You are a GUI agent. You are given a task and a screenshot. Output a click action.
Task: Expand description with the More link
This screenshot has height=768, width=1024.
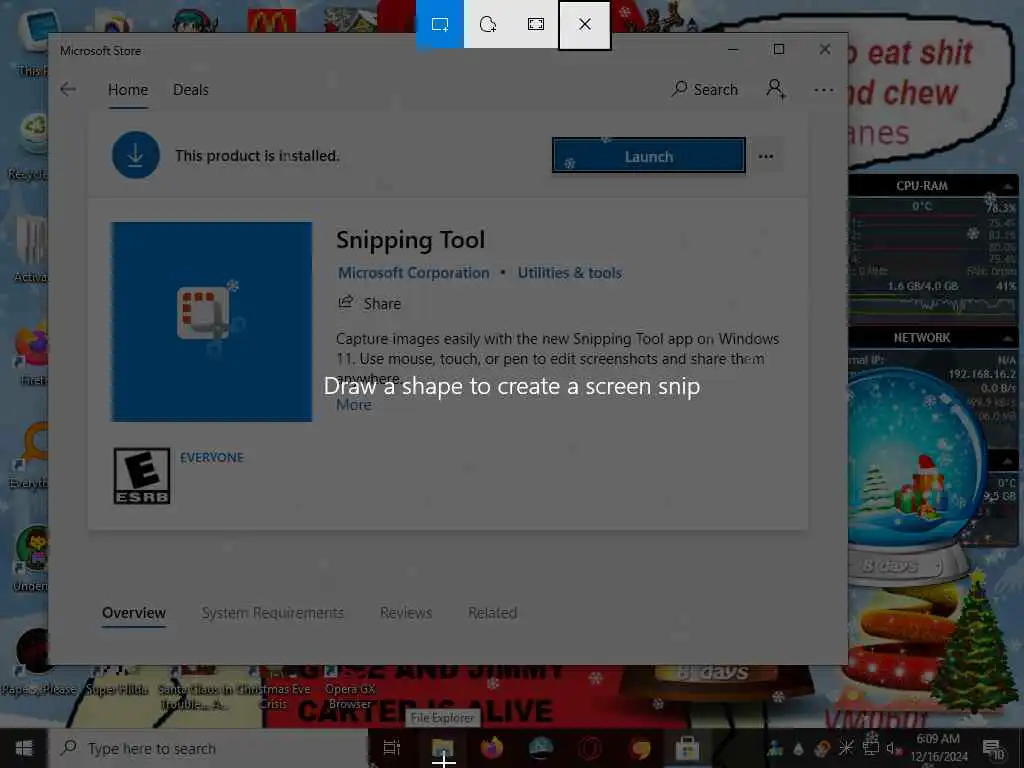(x=353, y=405)
